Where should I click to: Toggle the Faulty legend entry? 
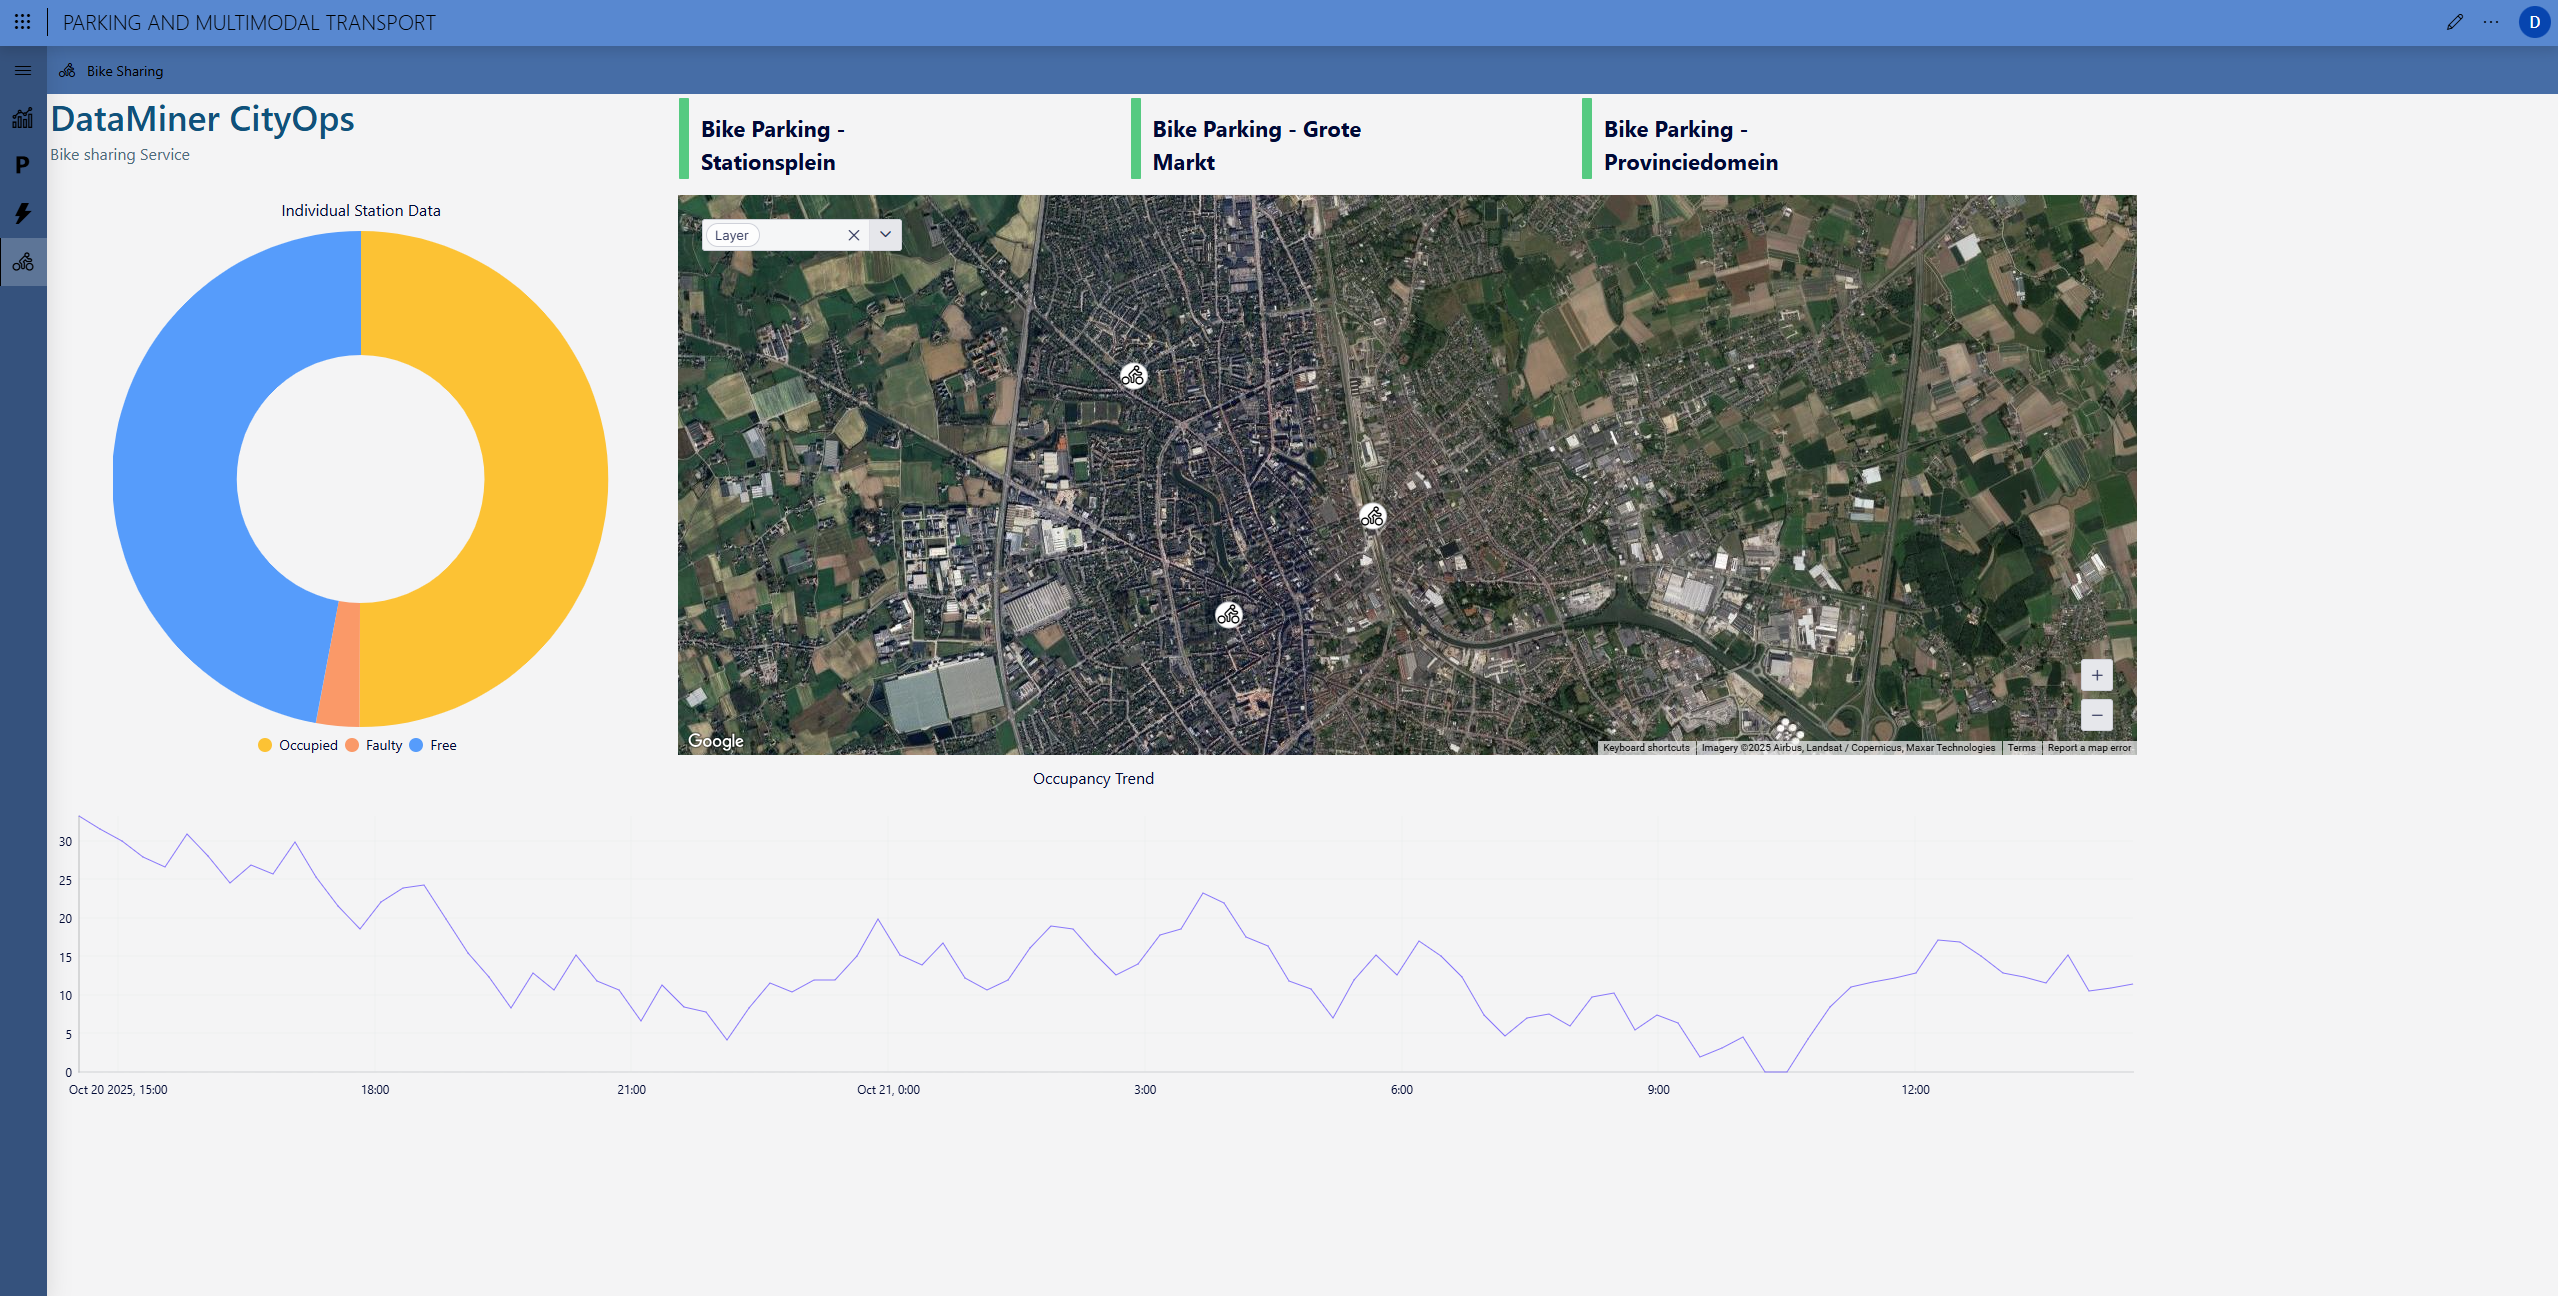[374, 745]
